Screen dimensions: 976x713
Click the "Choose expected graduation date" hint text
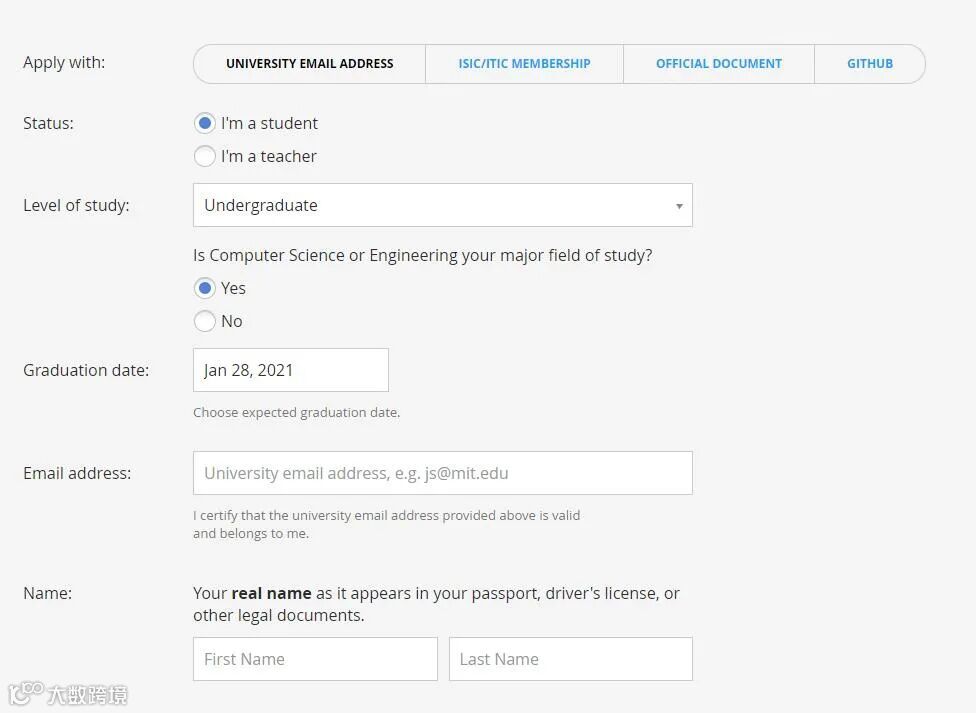pyautogui.click(x=296, y=412)
